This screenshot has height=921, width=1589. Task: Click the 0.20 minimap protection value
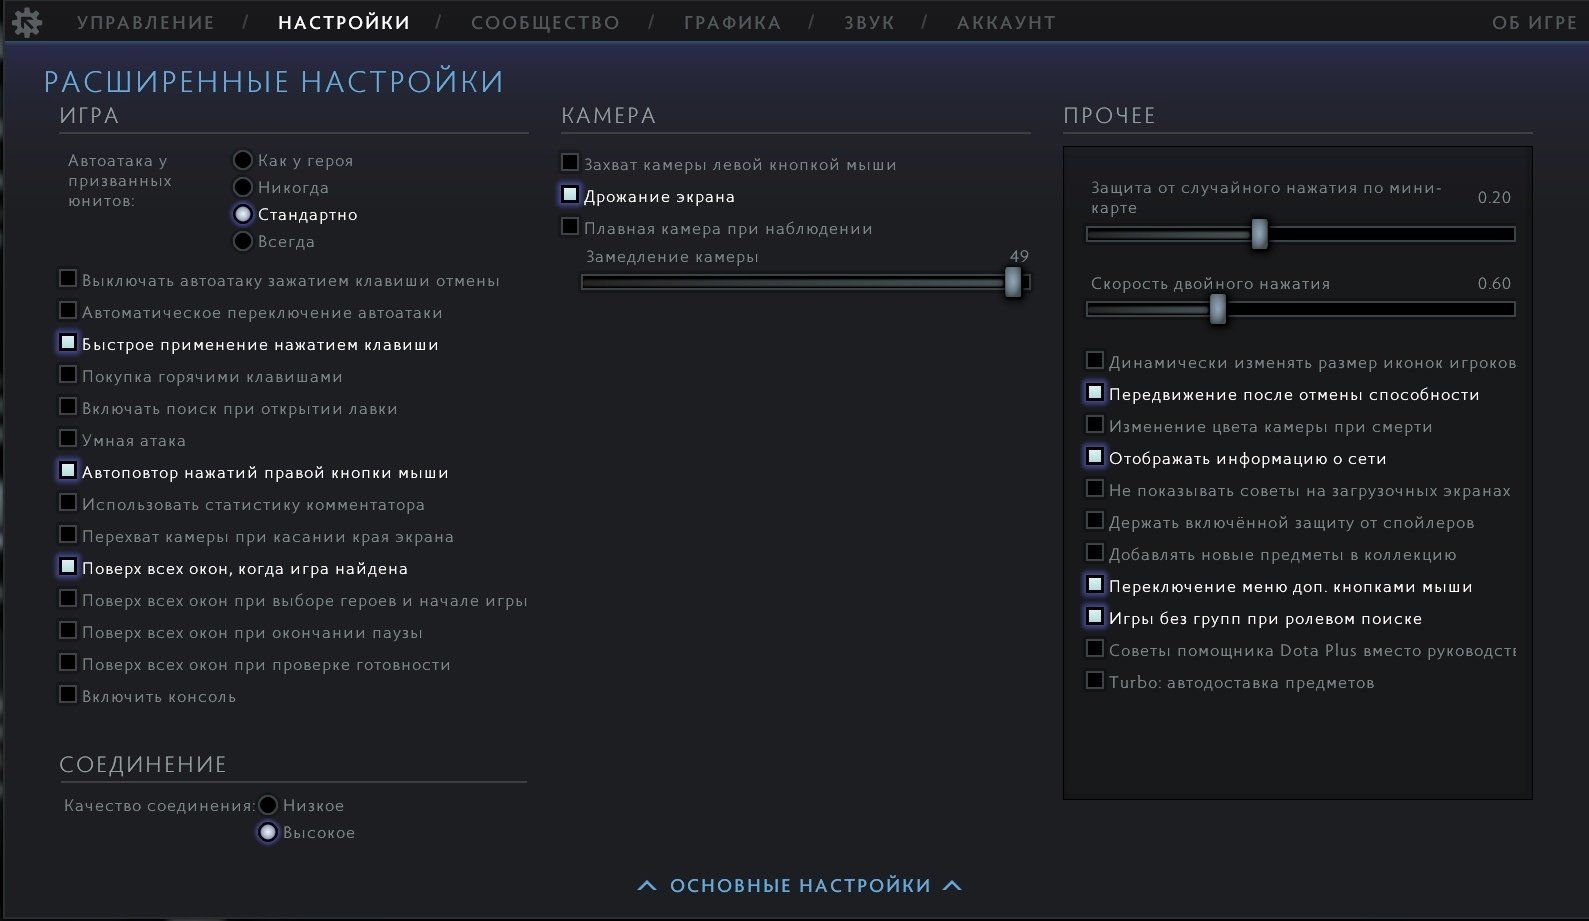coord(1494,198)
